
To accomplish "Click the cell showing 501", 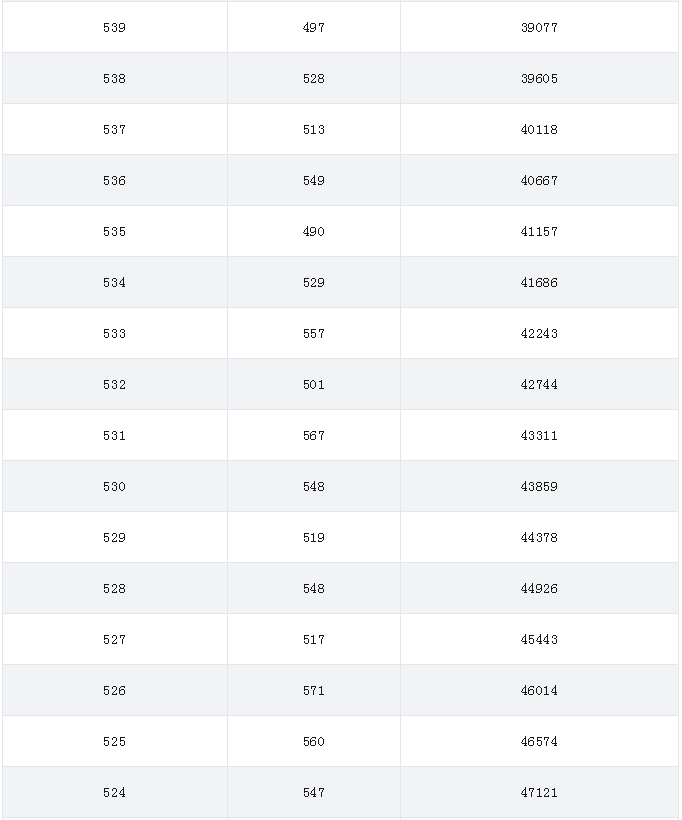I will click(314, 384).
